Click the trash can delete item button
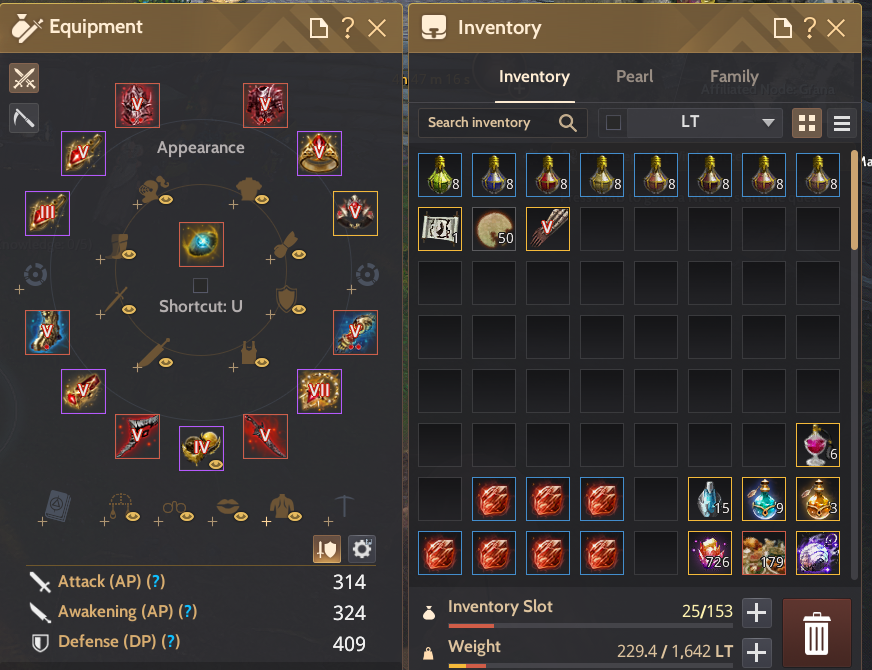 pyautogui.click(x=816, y=633)
